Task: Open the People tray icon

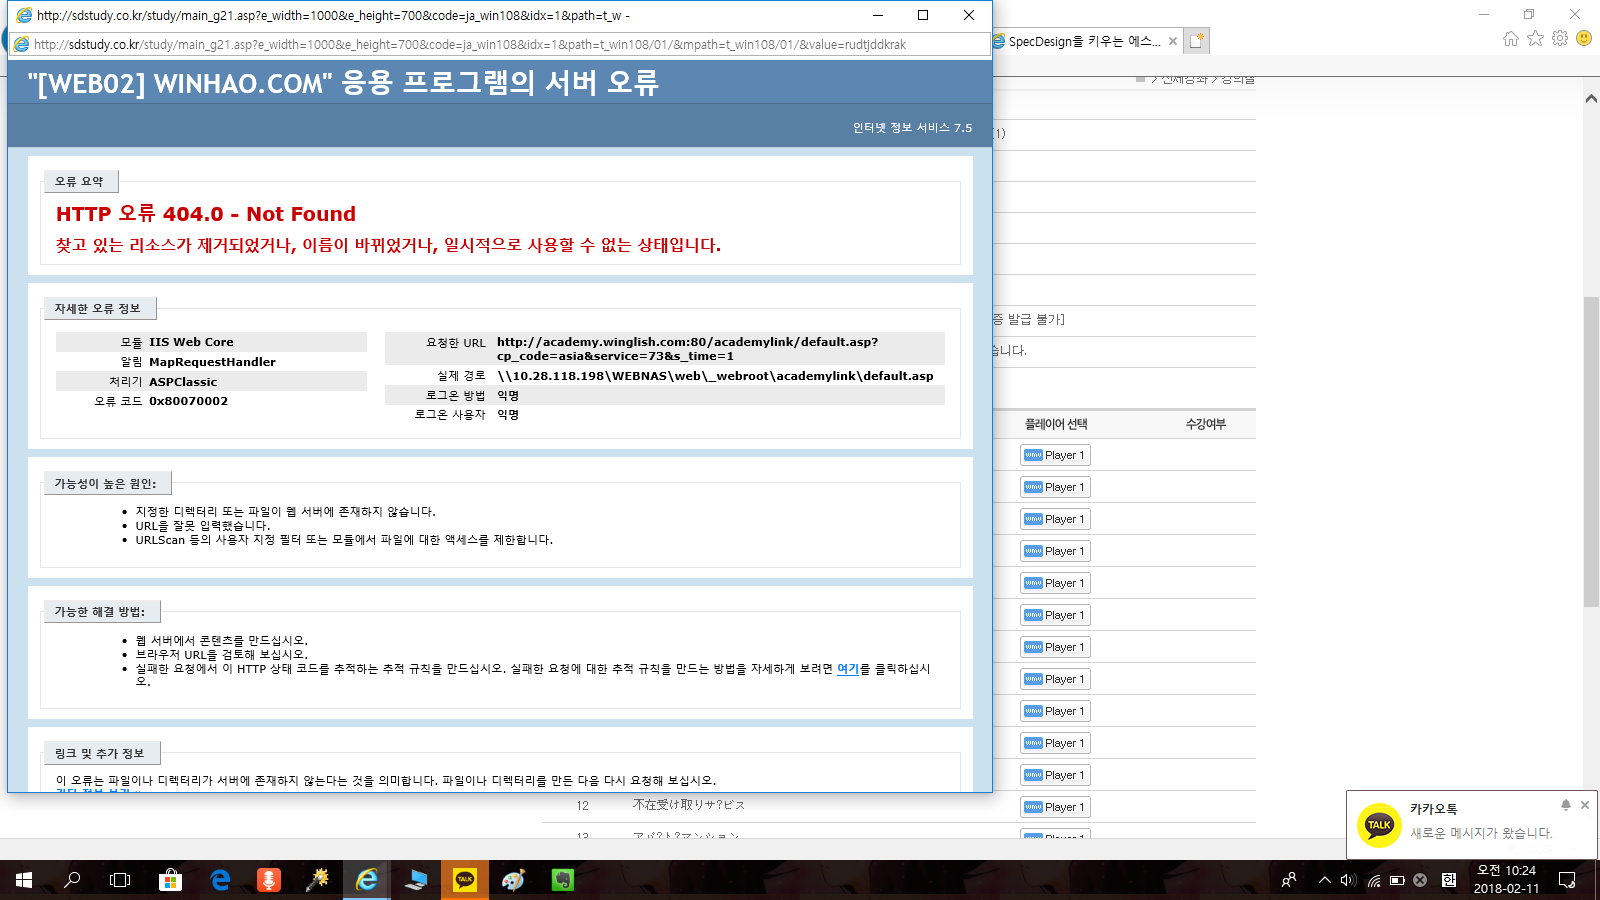Action: point(1289,880)
